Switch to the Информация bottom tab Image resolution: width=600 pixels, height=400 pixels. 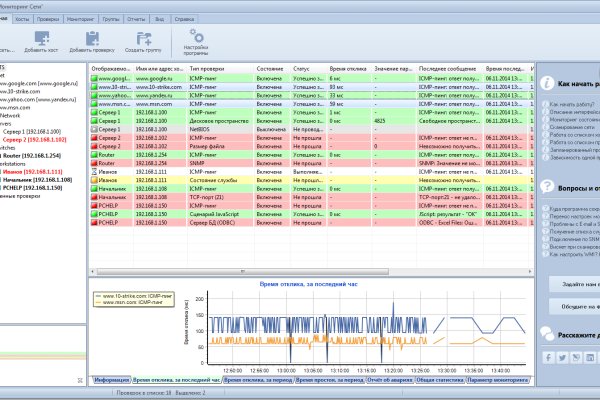[x=110, y=381]
